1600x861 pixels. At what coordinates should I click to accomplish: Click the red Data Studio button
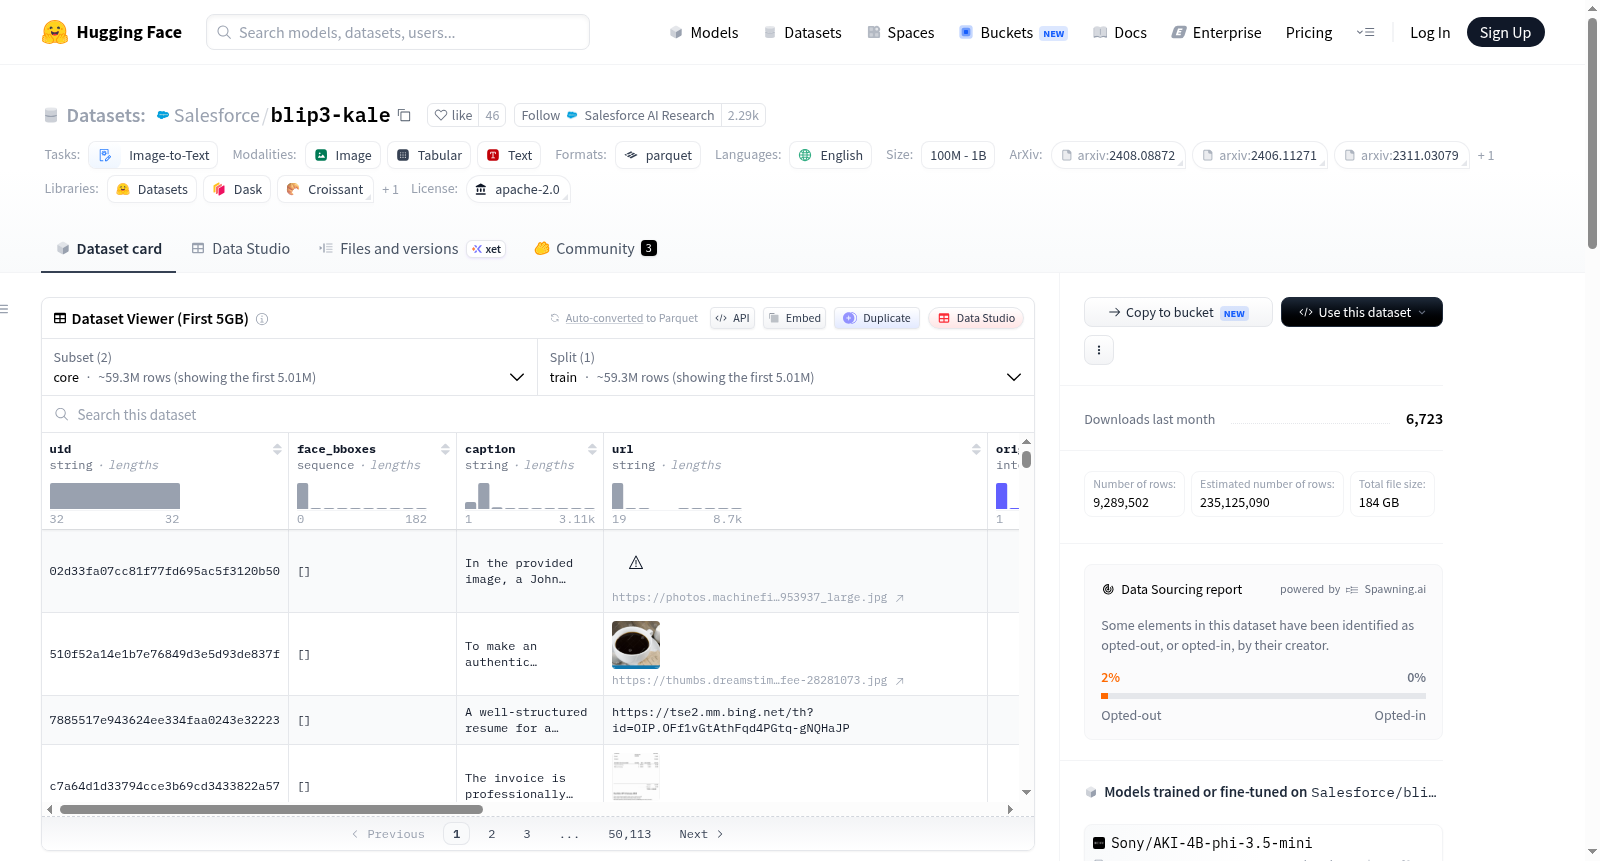tap(976, 318)
